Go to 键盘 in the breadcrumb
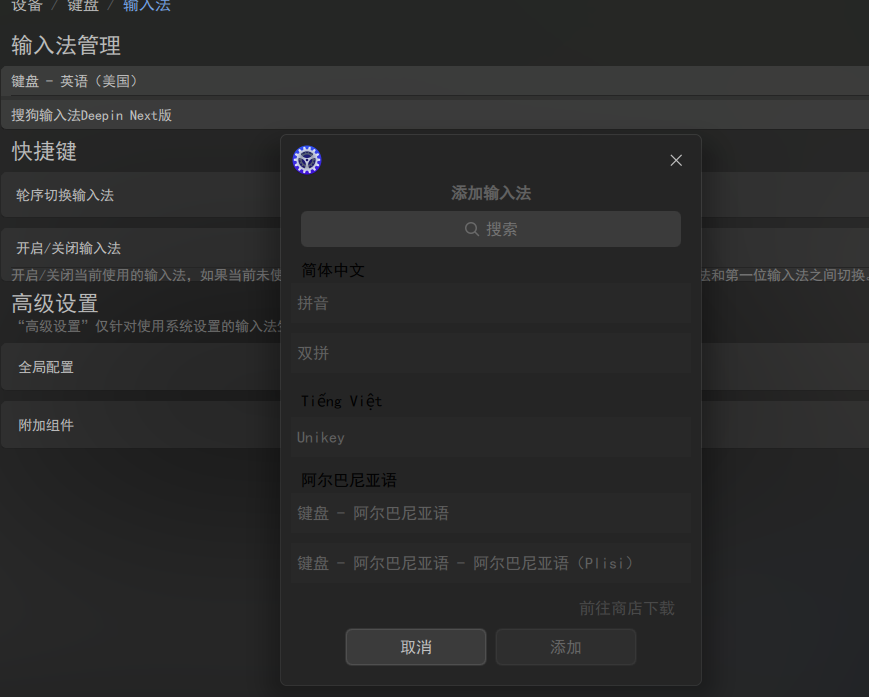869x697 pixels. tap(83, 6)
